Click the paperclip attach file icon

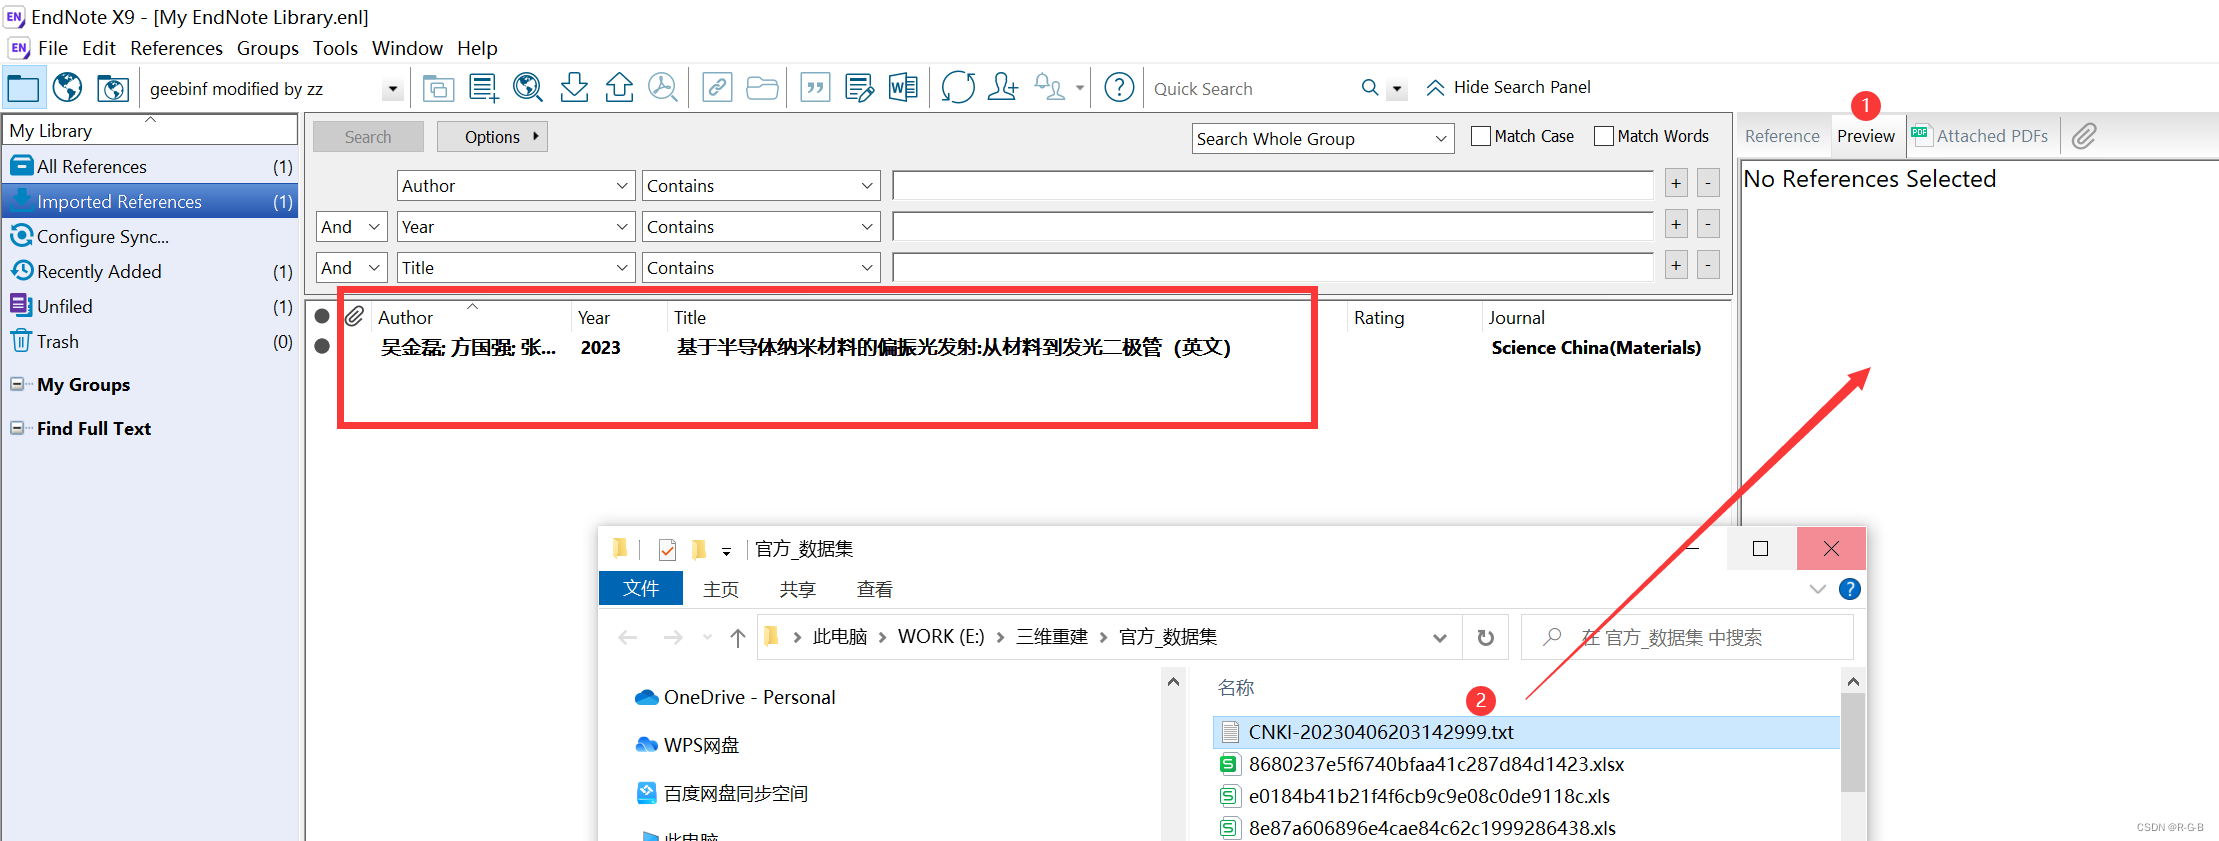click(2084, 136)
